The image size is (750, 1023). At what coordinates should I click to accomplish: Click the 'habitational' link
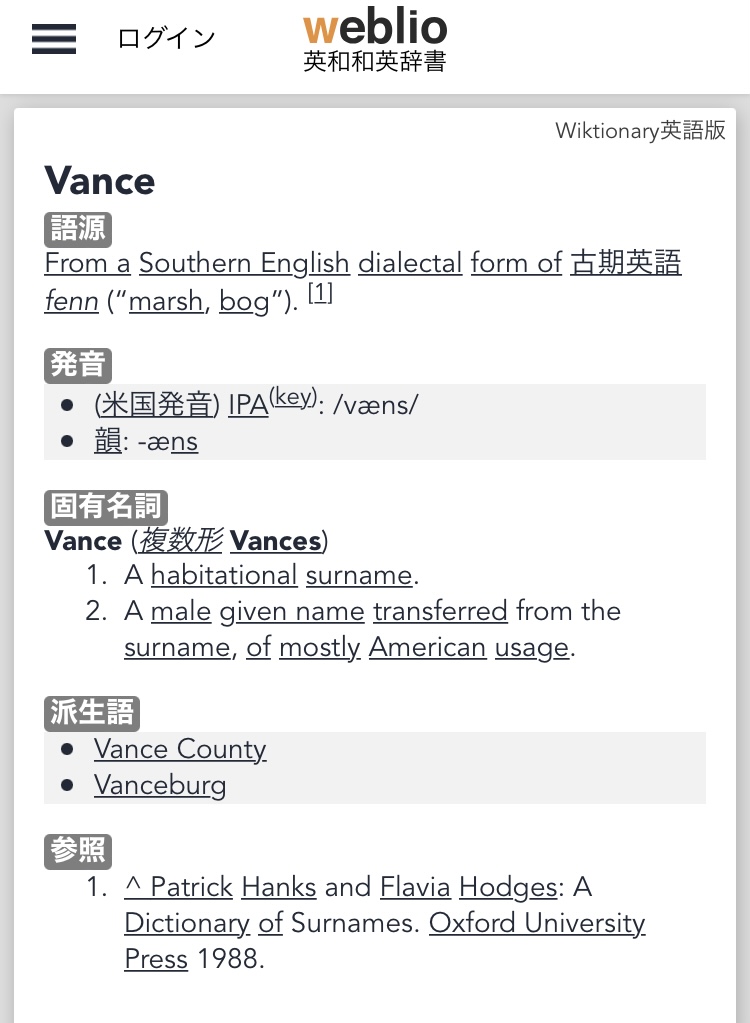pos(224,575)
